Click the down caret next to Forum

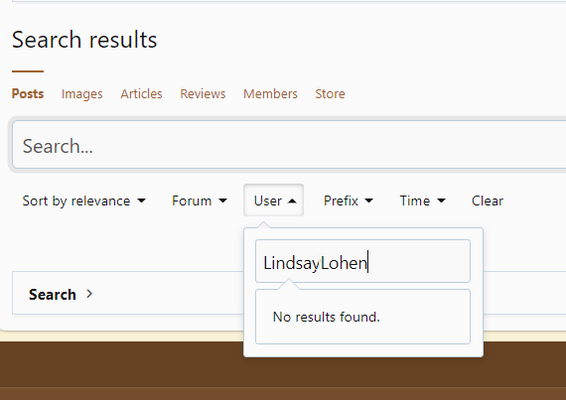pyautogui.click(x=223, y=201)
